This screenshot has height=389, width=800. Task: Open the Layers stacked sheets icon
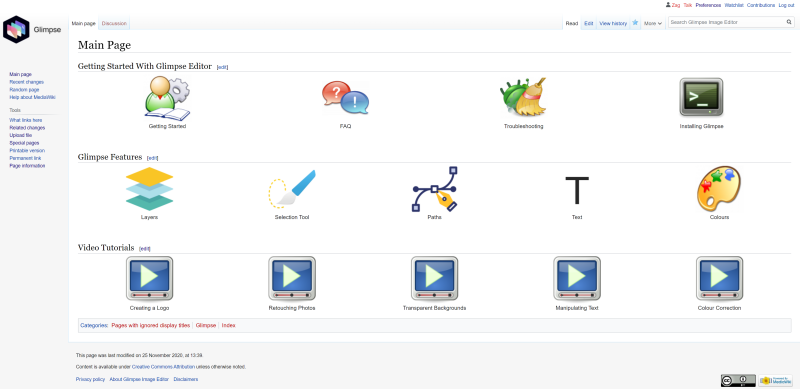tap(149, 189)
